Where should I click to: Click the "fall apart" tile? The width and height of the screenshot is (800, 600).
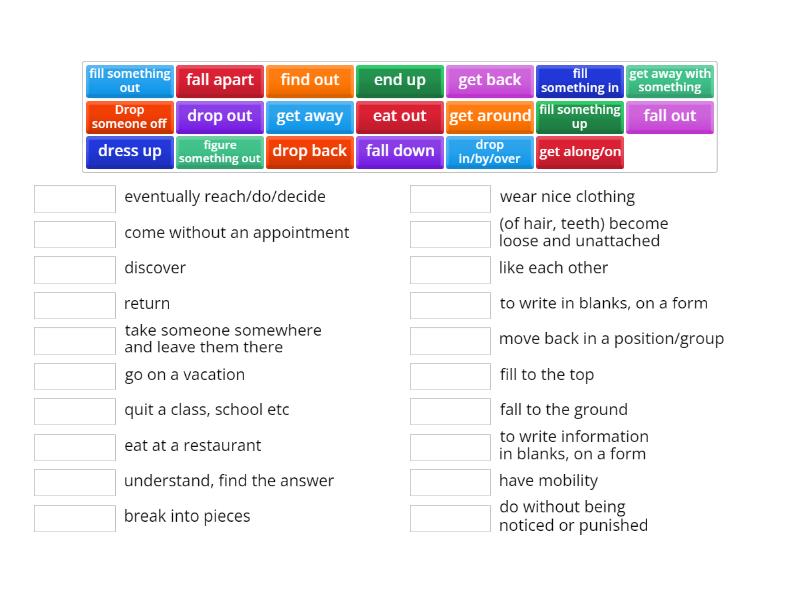pyautogui.click(x=219, y=80)
